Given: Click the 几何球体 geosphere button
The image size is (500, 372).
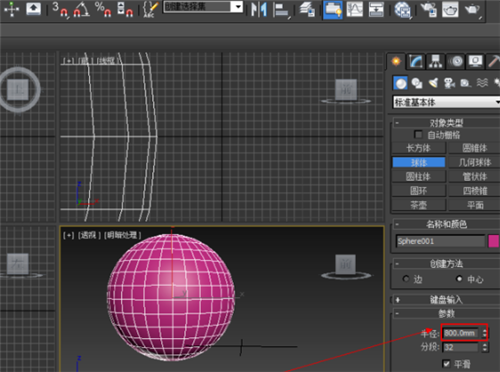Looking at the screenshot, I should coord(475,162).
